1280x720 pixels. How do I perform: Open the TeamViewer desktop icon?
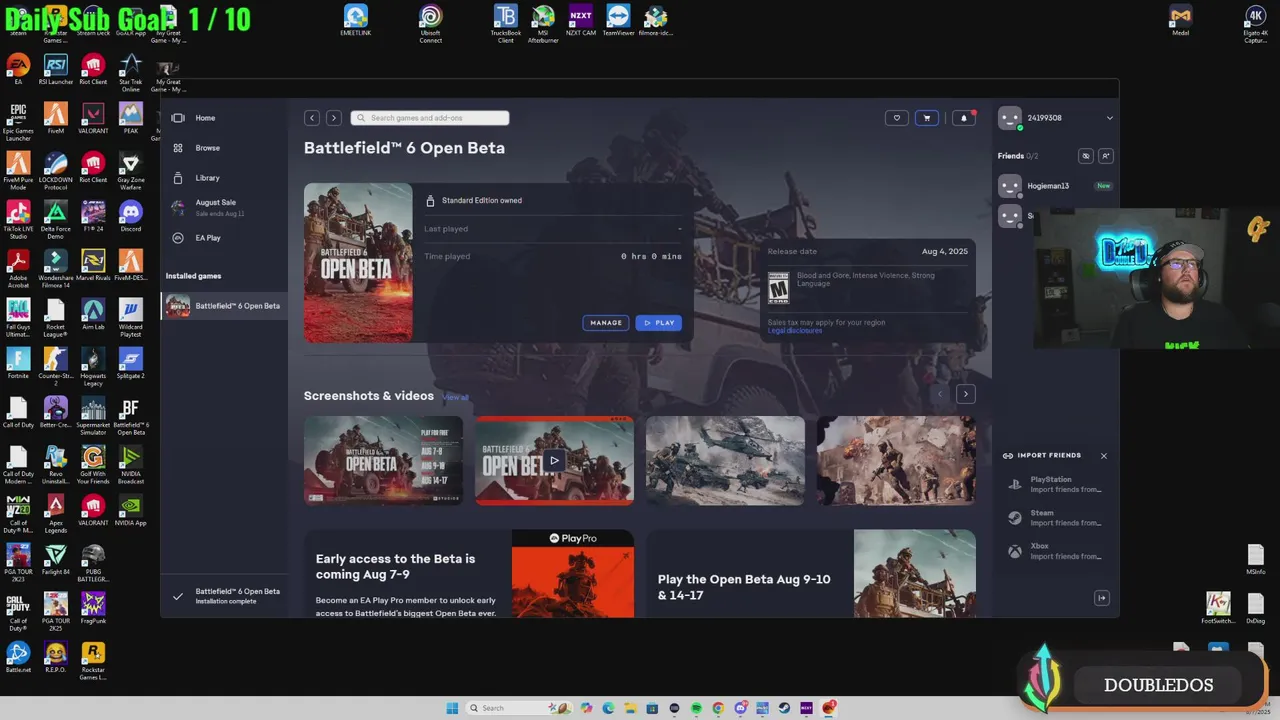(x=618, y=21)
